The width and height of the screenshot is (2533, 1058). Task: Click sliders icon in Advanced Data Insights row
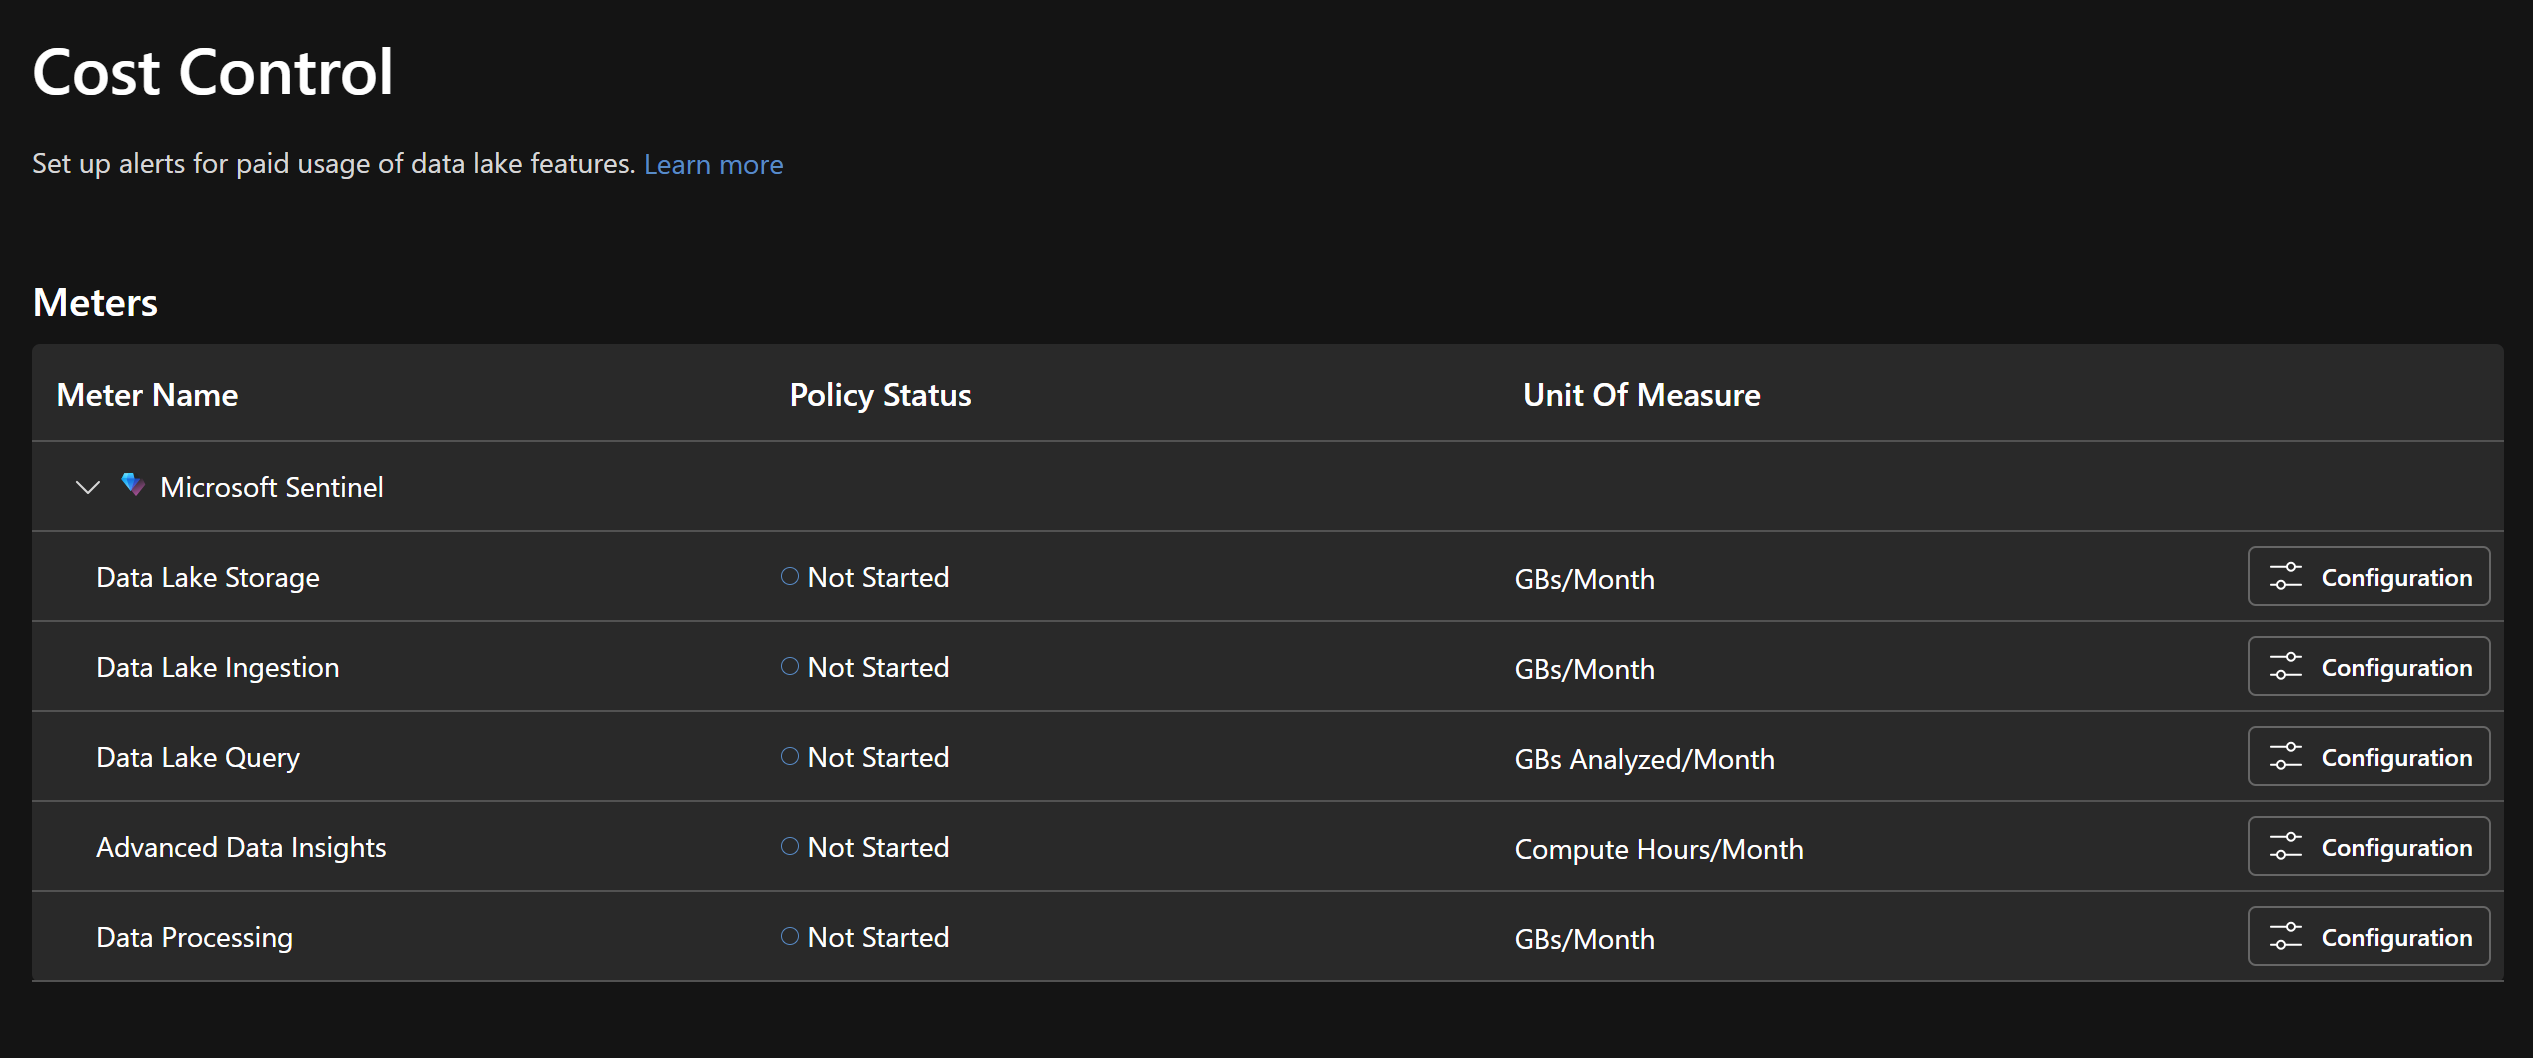pyautogui.click(x=2285, y=847)
